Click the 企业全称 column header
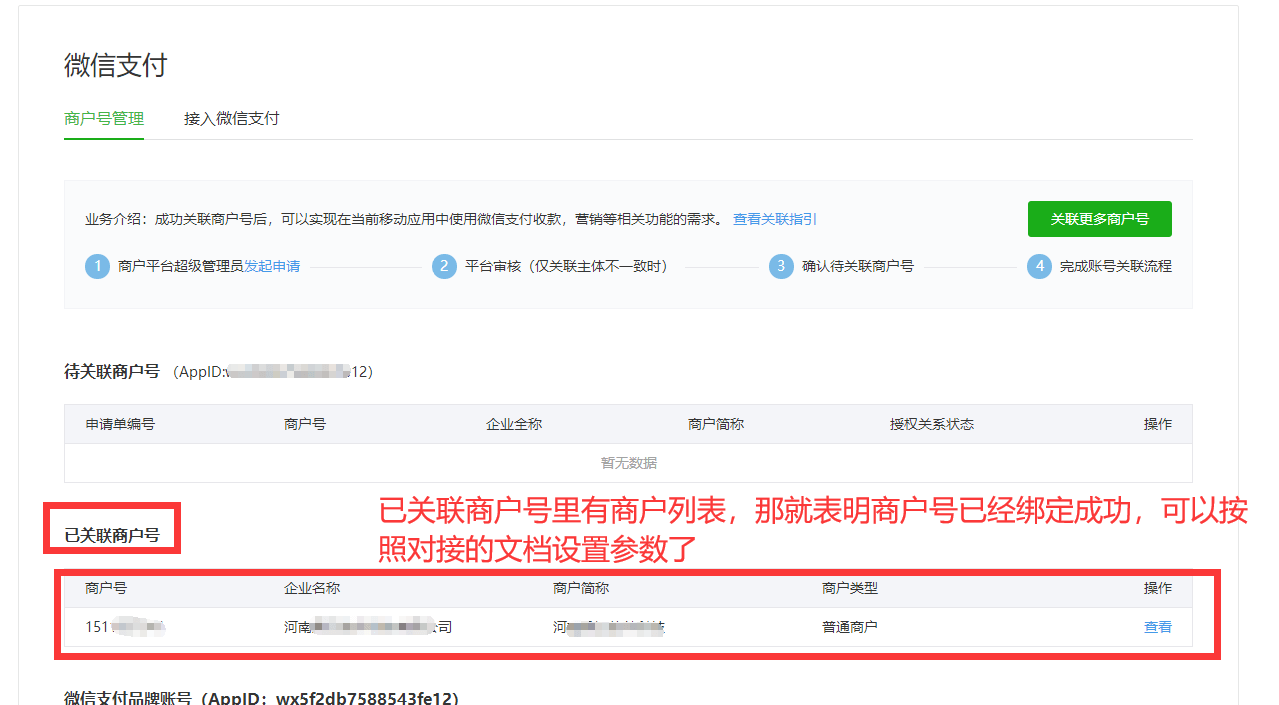1279x705 pixels. 514,424
